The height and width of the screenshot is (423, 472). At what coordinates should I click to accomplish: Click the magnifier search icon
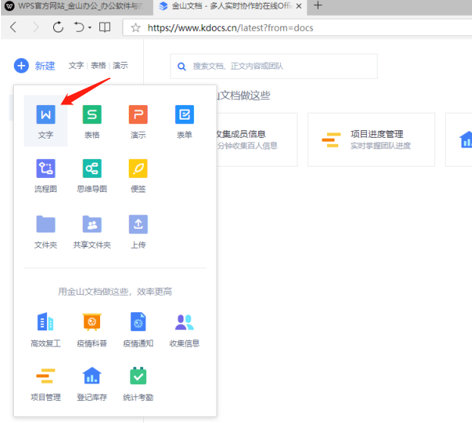pos(182,66)
